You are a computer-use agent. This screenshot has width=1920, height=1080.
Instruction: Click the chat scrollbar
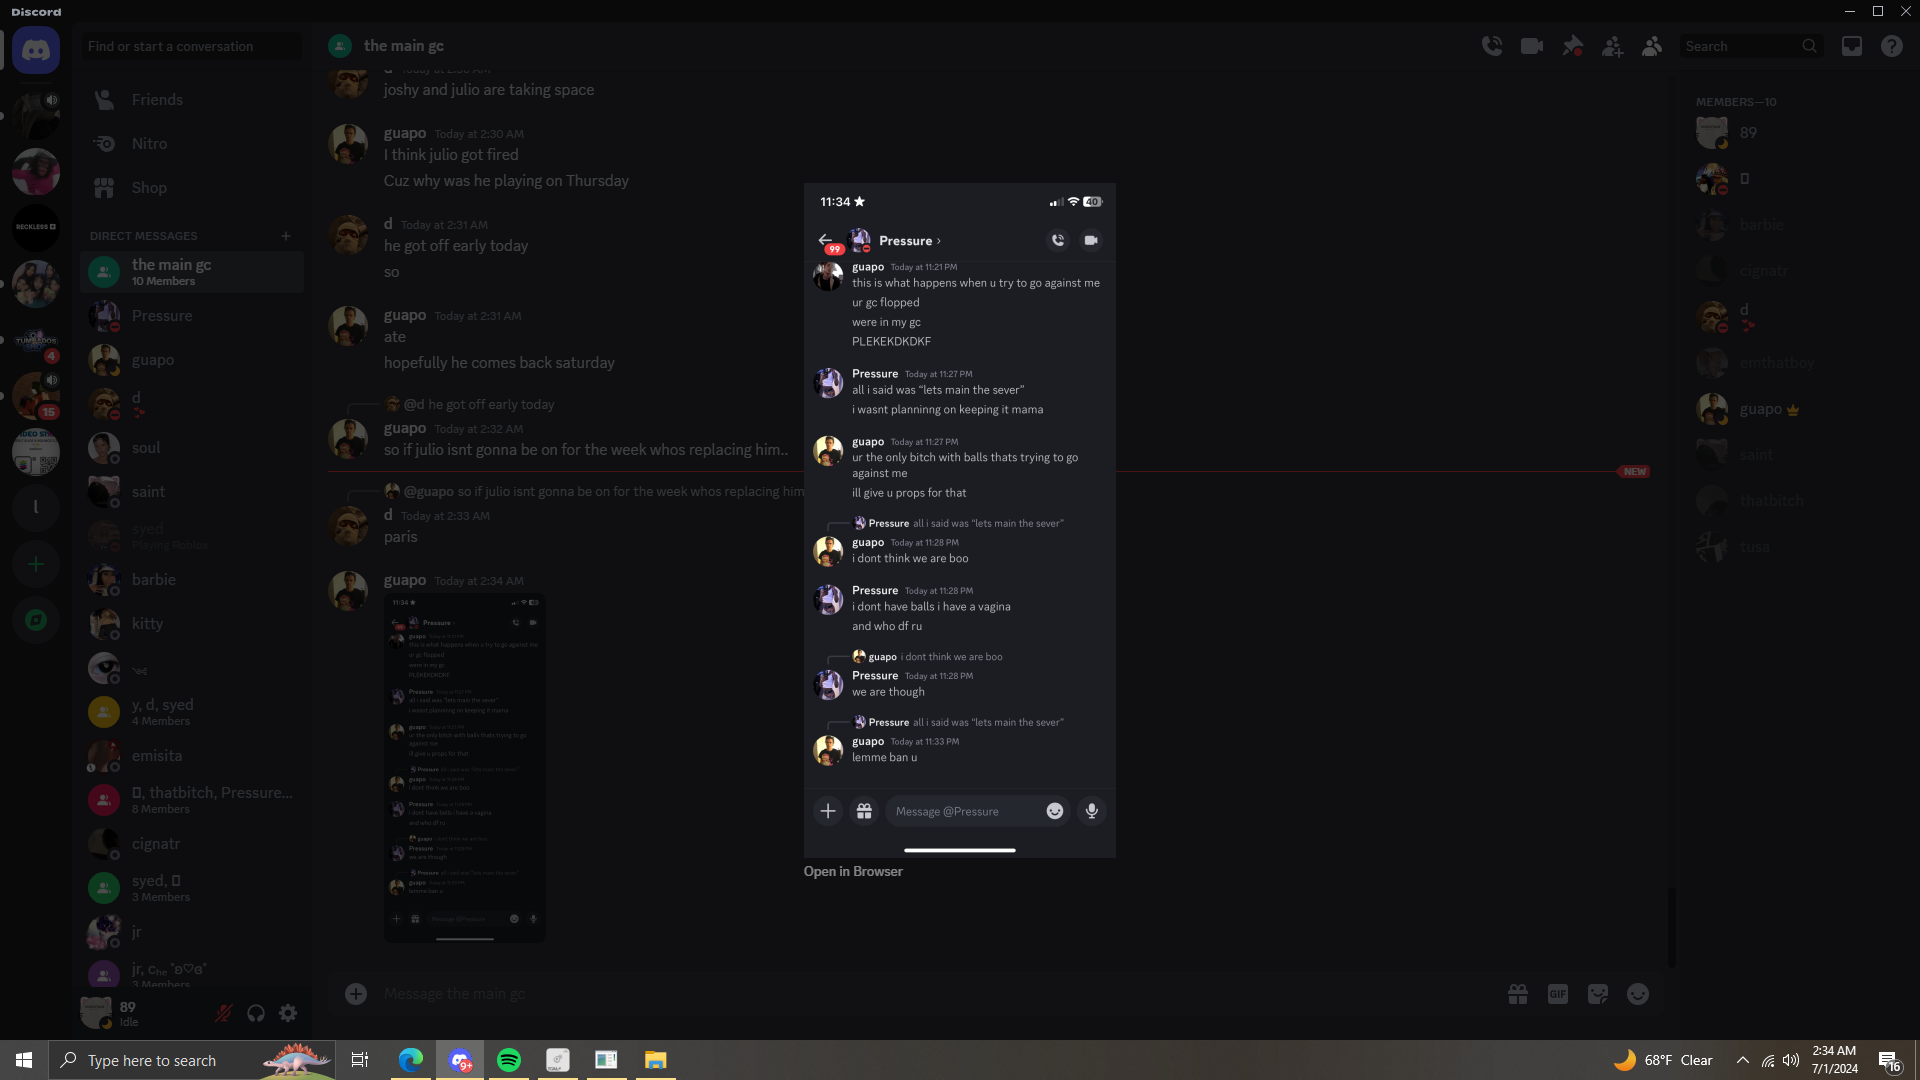(1671, 927)
